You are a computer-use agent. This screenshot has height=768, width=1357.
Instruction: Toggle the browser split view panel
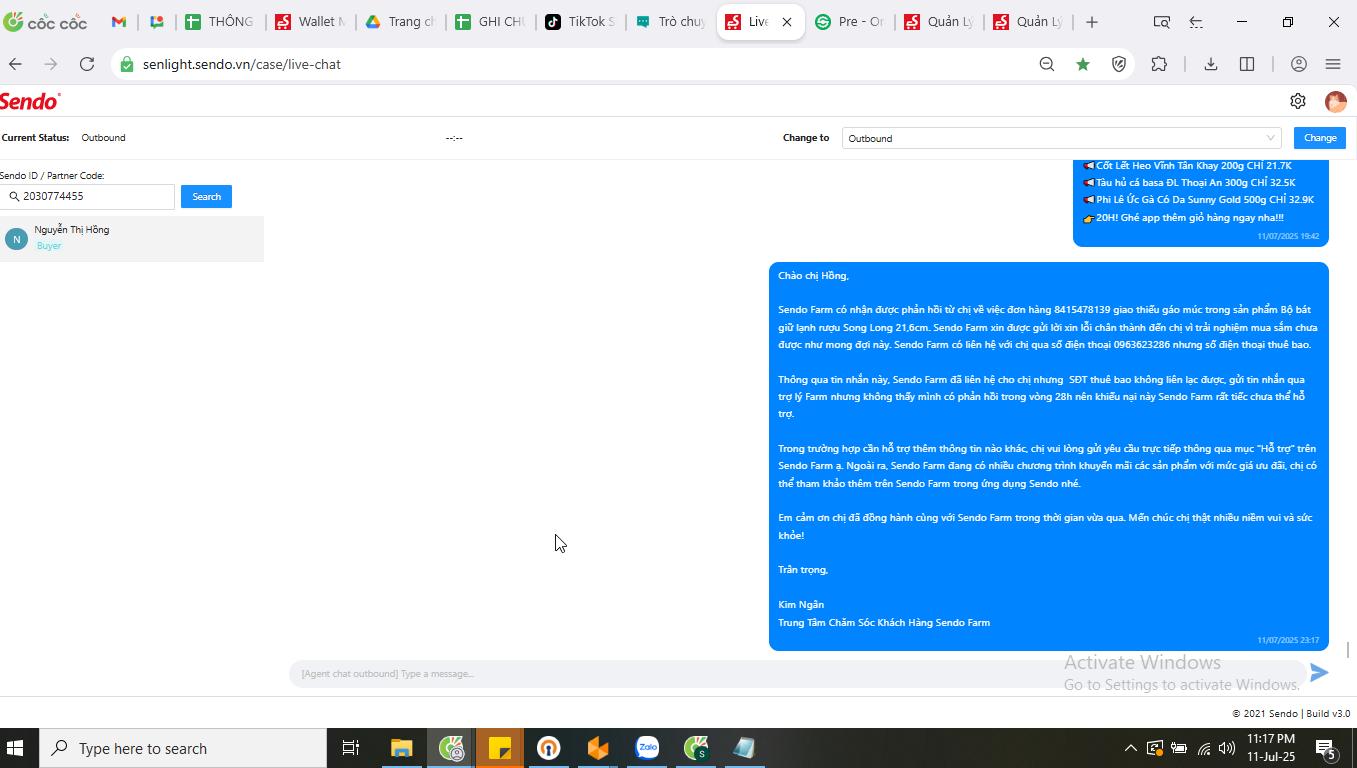pyautogui.click(x=1247, y=64)
